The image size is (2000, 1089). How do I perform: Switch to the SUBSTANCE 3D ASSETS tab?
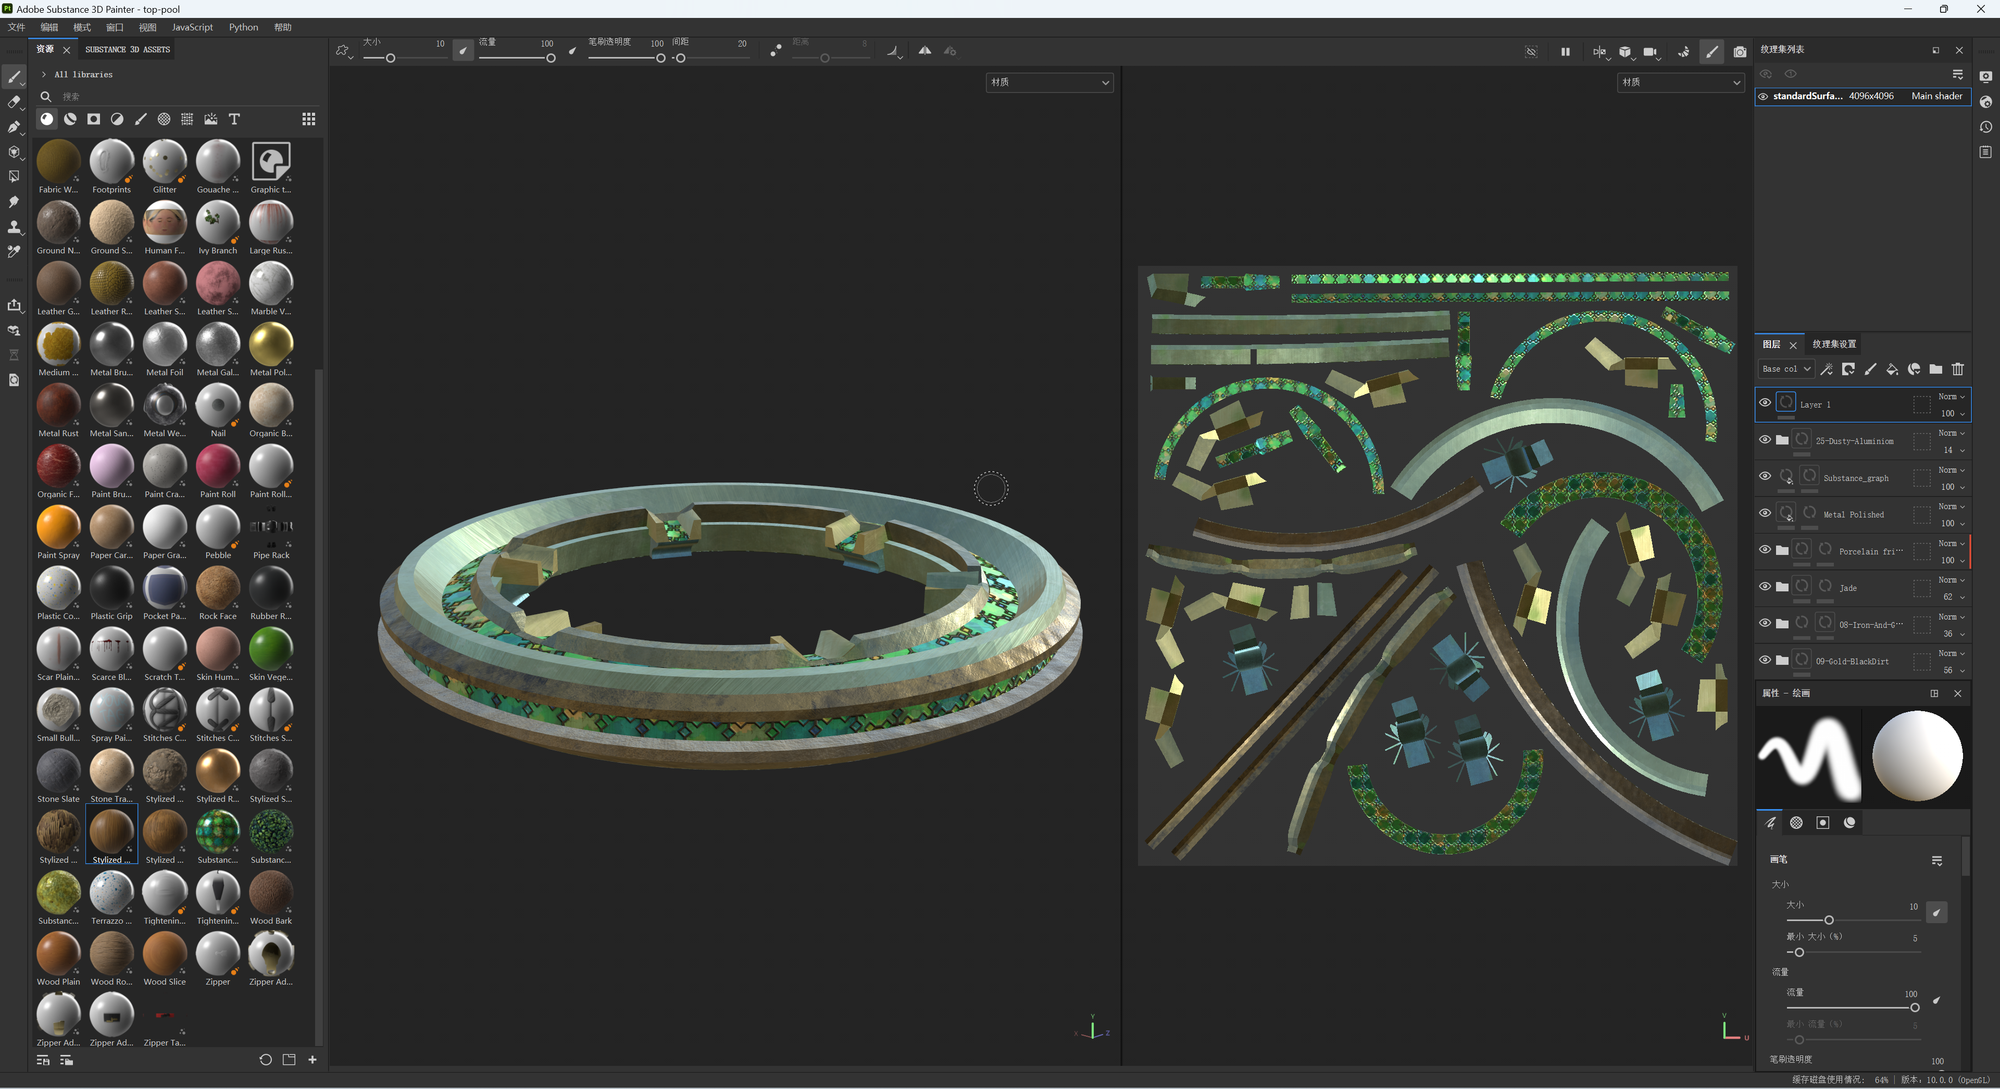(x=127, y=49)
